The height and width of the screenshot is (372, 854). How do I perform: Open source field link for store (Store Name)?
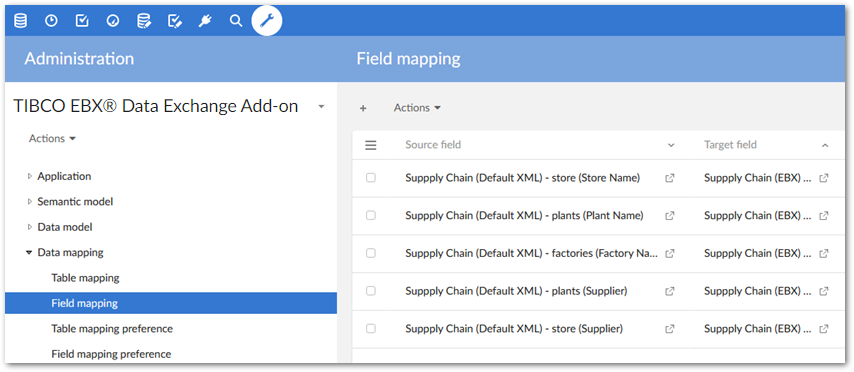point(670,178)
